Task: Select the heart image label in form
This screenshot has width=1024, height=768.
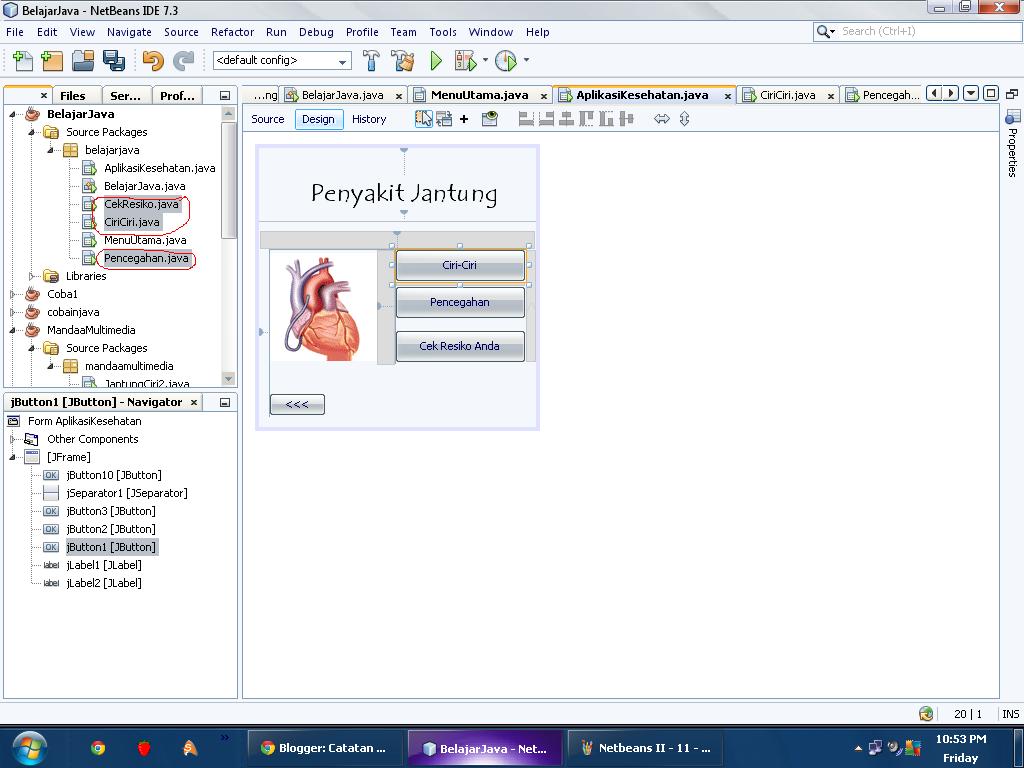Action: click(x=323, y=306)
